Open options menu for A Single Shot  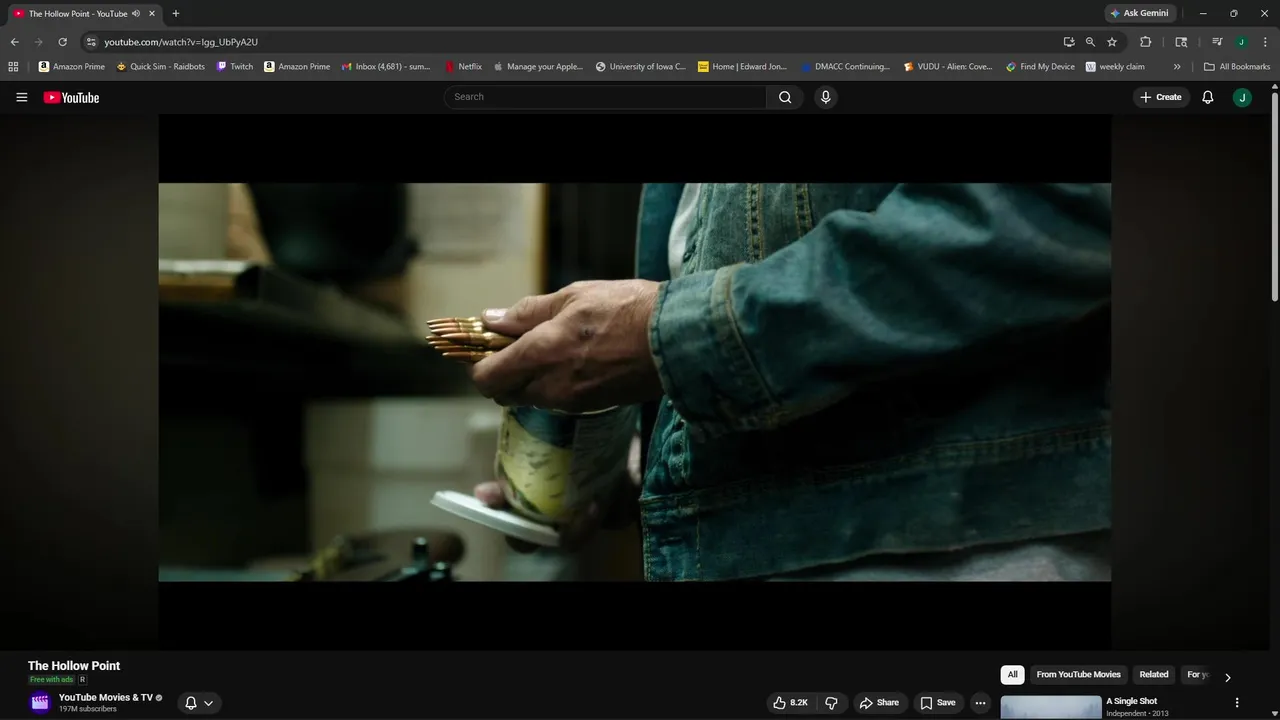[1237, 703]
